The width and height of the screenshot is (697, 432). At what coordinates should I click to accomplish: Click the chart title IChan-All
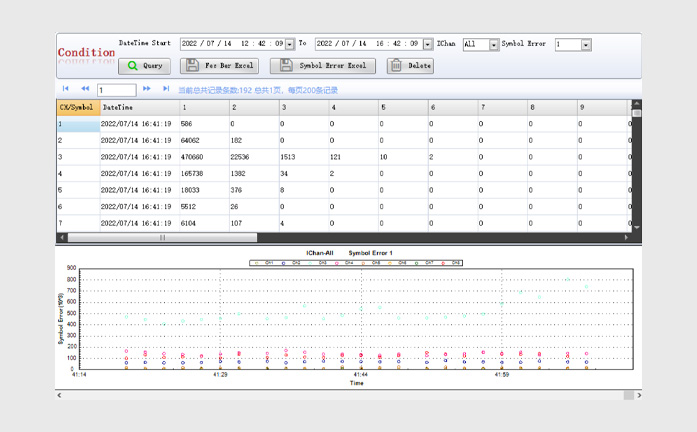(320, 253)
